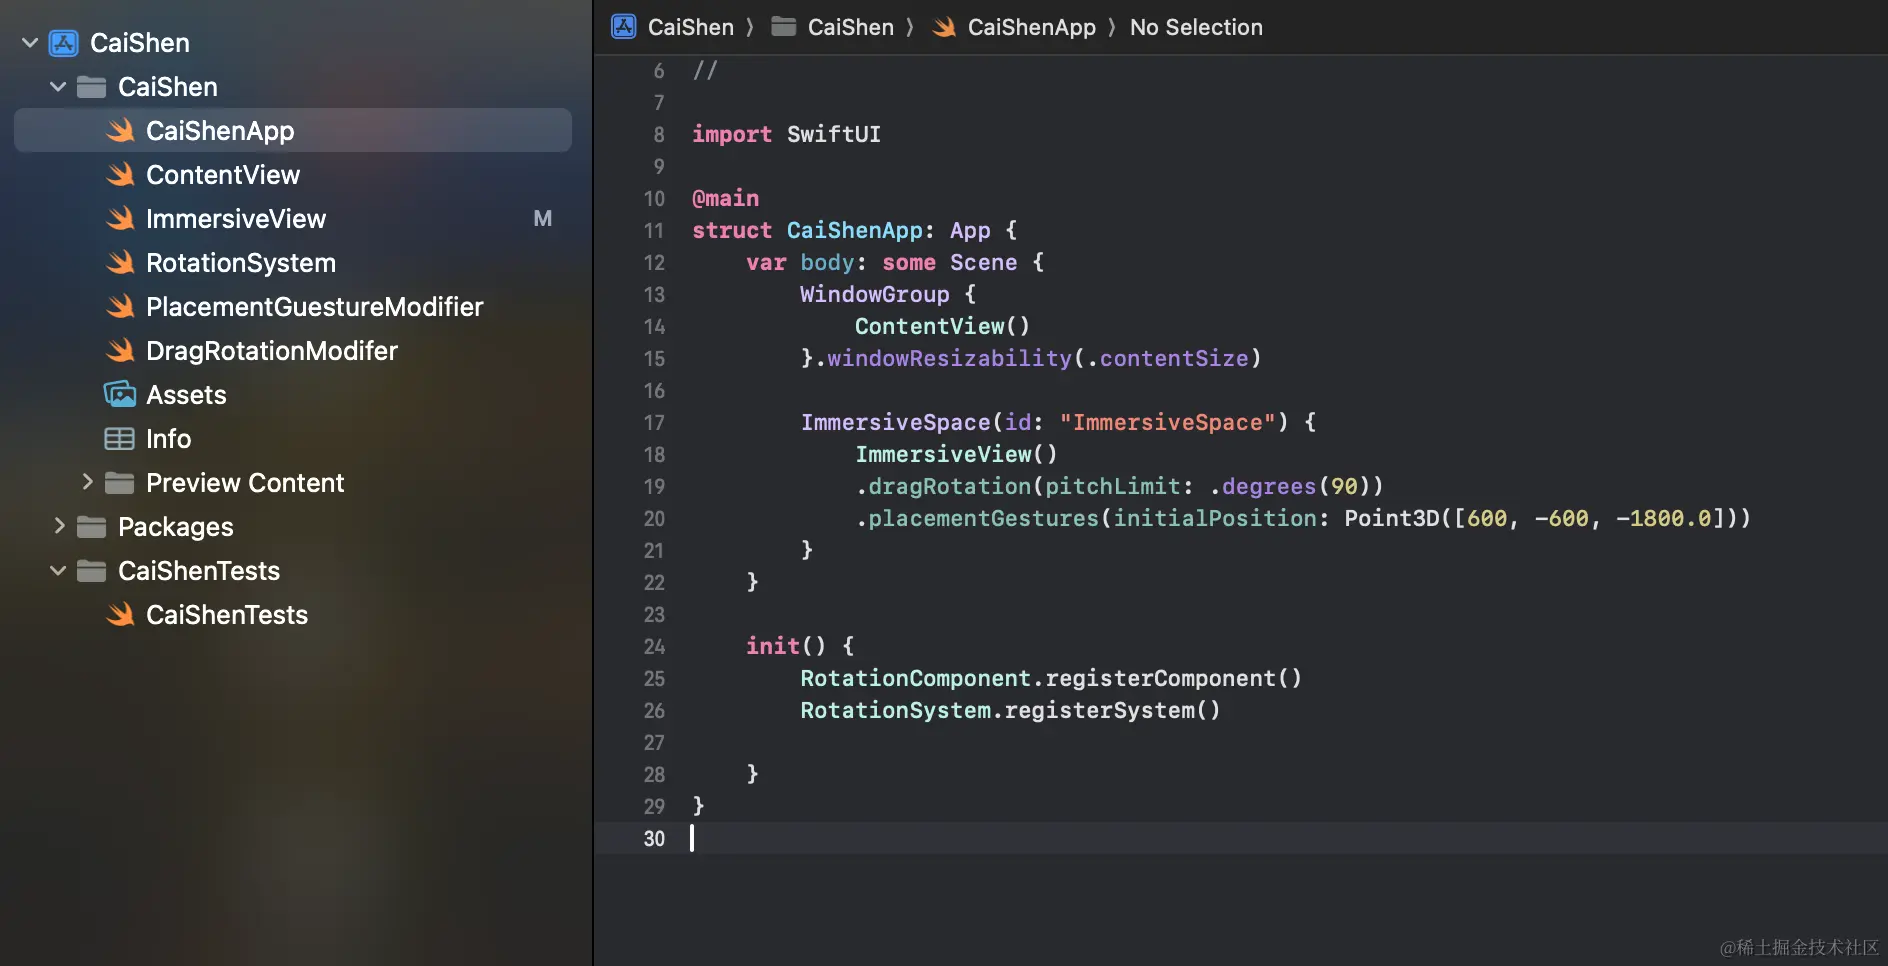1888x966 pixels.
Task: Expand the Preview Content folder
Action: pos(87,482)
